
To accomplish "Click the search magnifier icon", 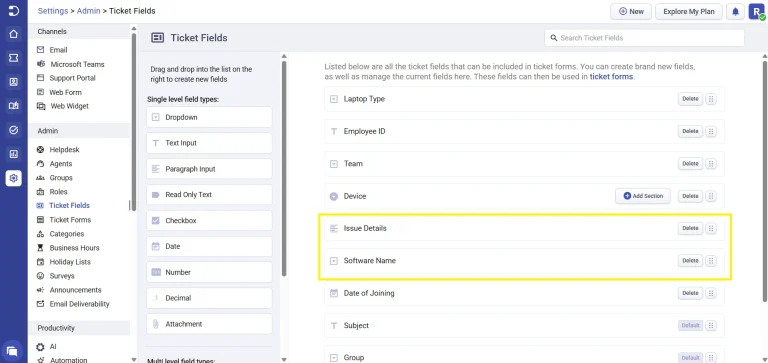I will (x=554, y=38).
